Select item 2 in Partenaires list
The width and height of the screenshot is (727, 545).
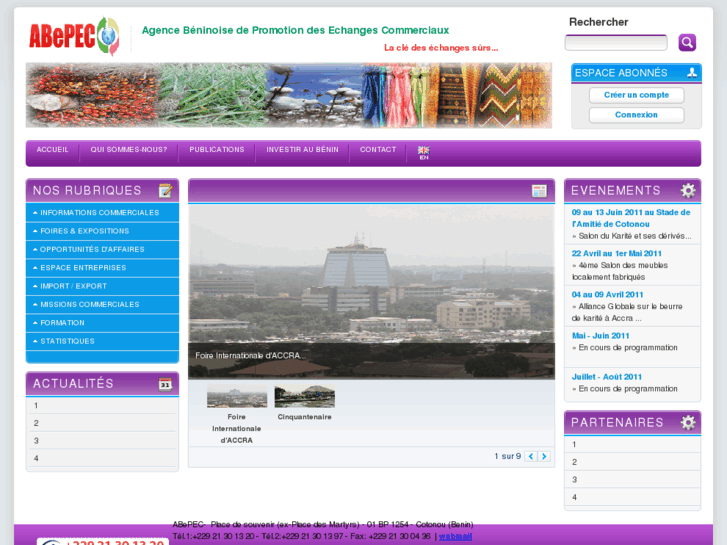[632, 462]
